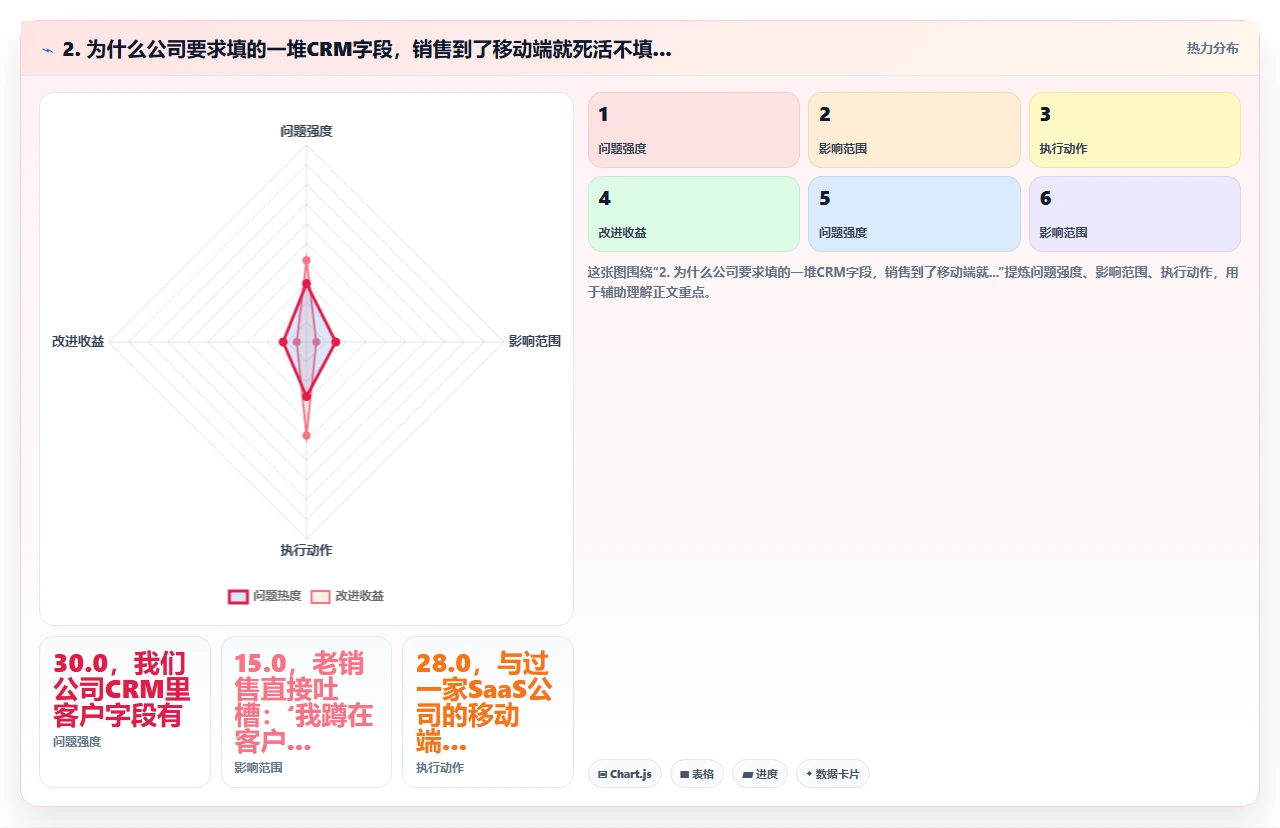Toggle the 改进收益 legend swatch
Screen dimensions: 1280x828
coord(320,596)
